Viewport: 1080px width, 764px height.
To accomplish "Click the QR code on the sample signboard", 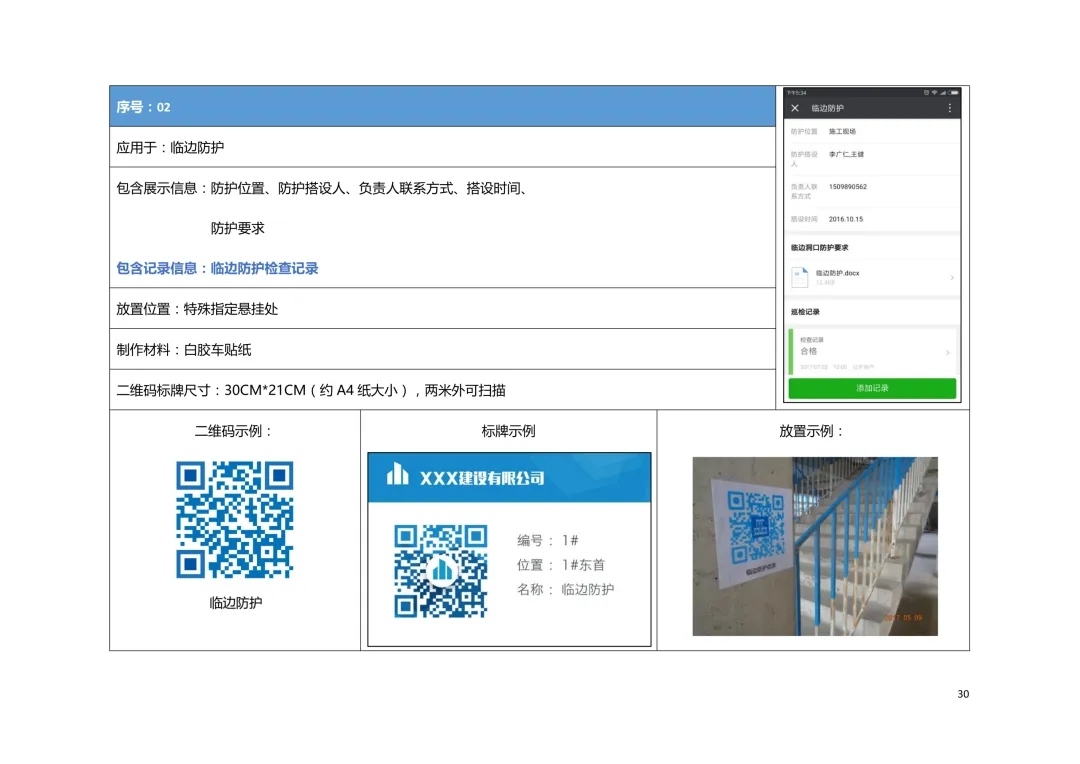I will [441, 571].
